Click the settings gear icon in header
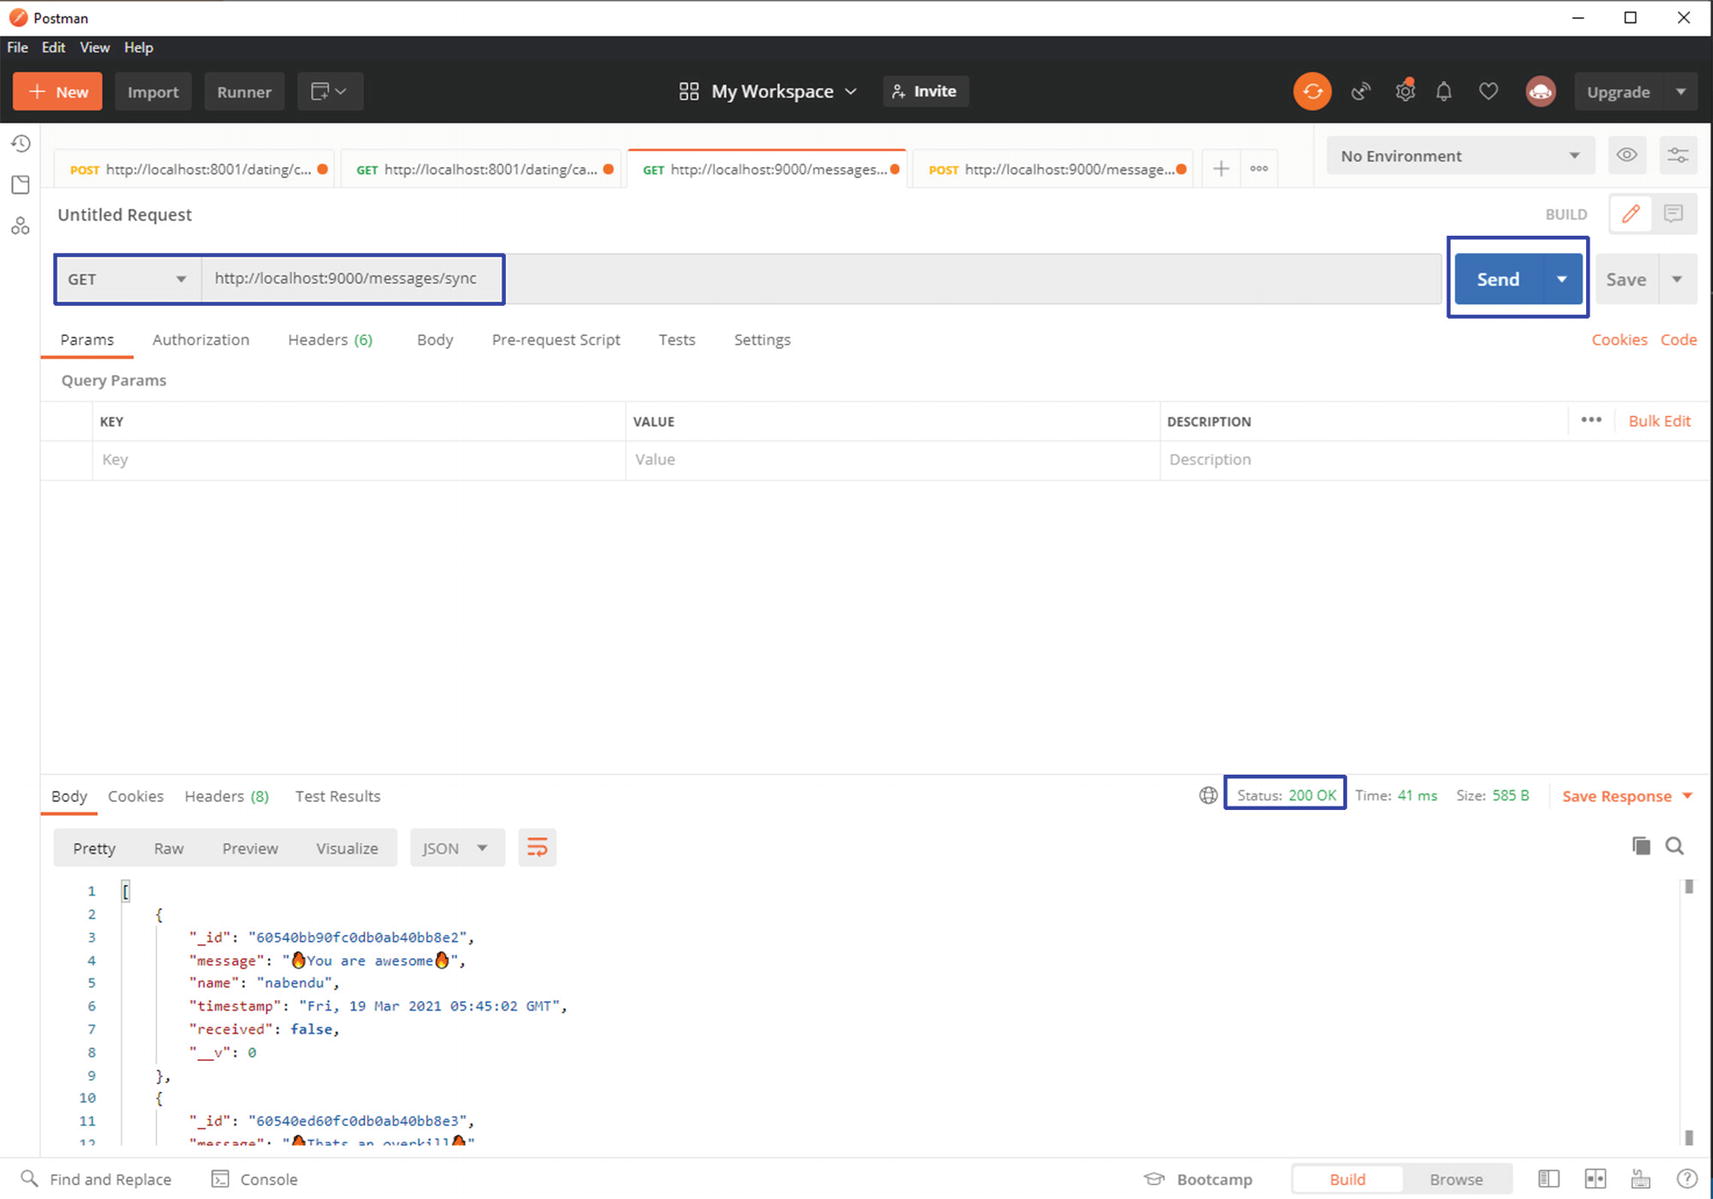Viewport: 1713px width, 1199px height. (x=1405, y=91)
